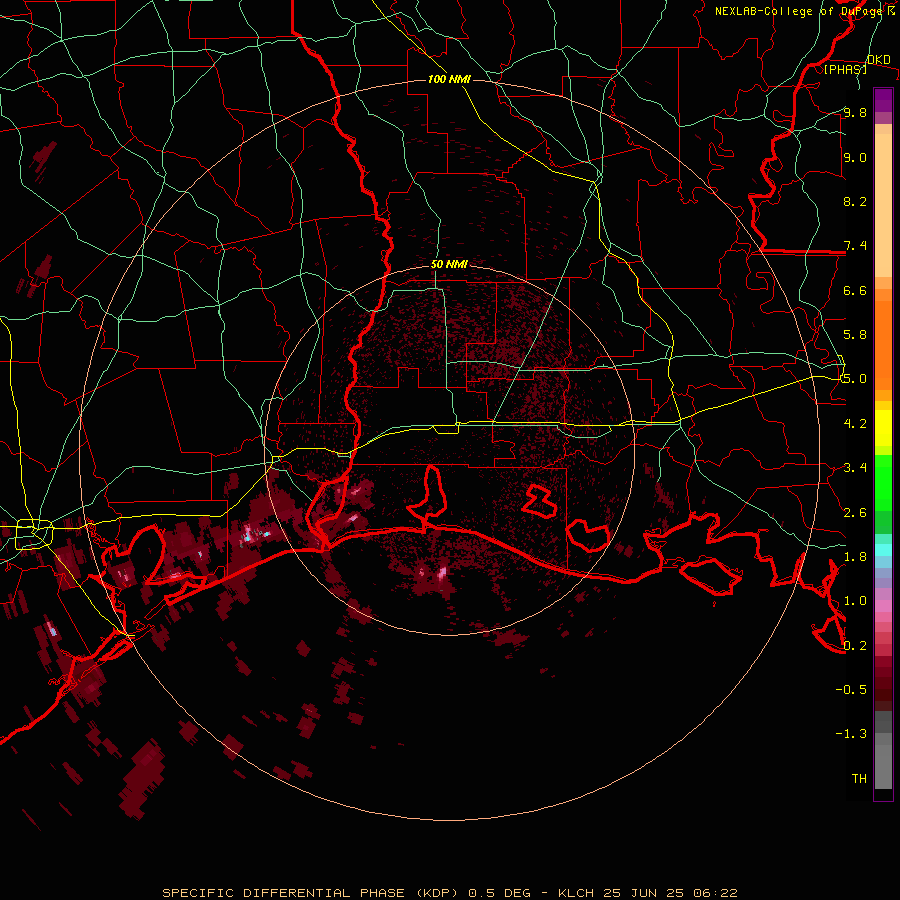Screen dimensions: 900x900
Task: Select the 7.4 scale value
Action: (x=855, y=246)
